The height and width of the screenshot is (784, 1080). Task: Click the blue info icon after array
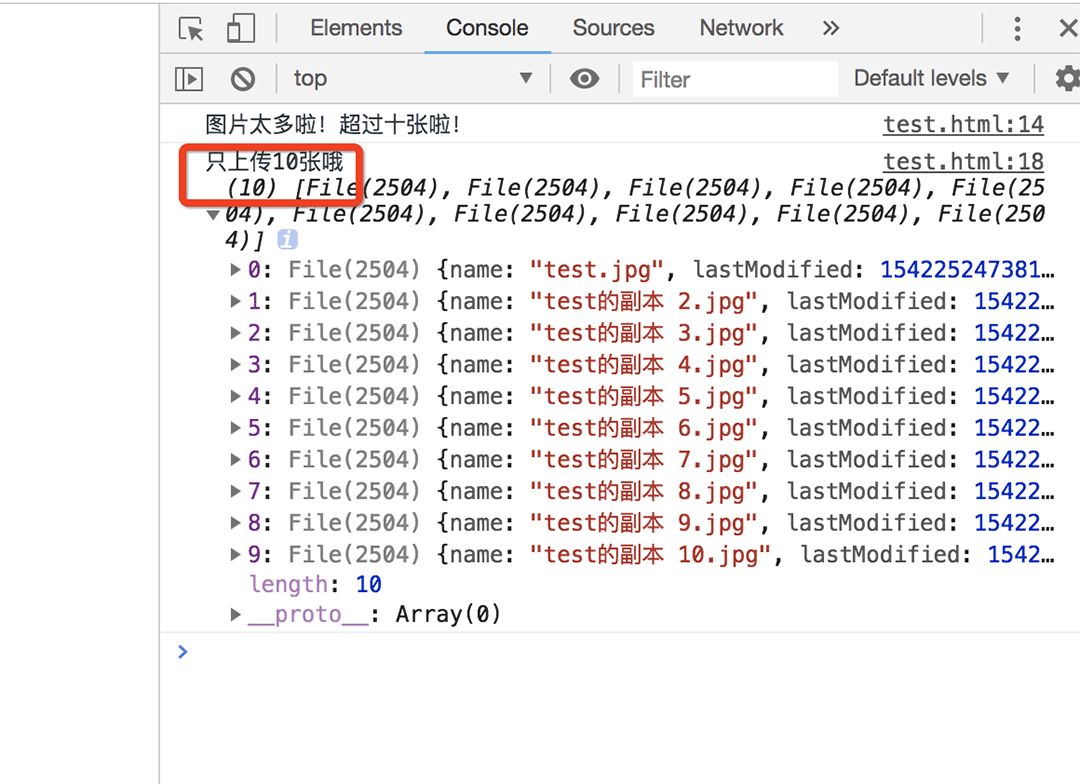287,239
